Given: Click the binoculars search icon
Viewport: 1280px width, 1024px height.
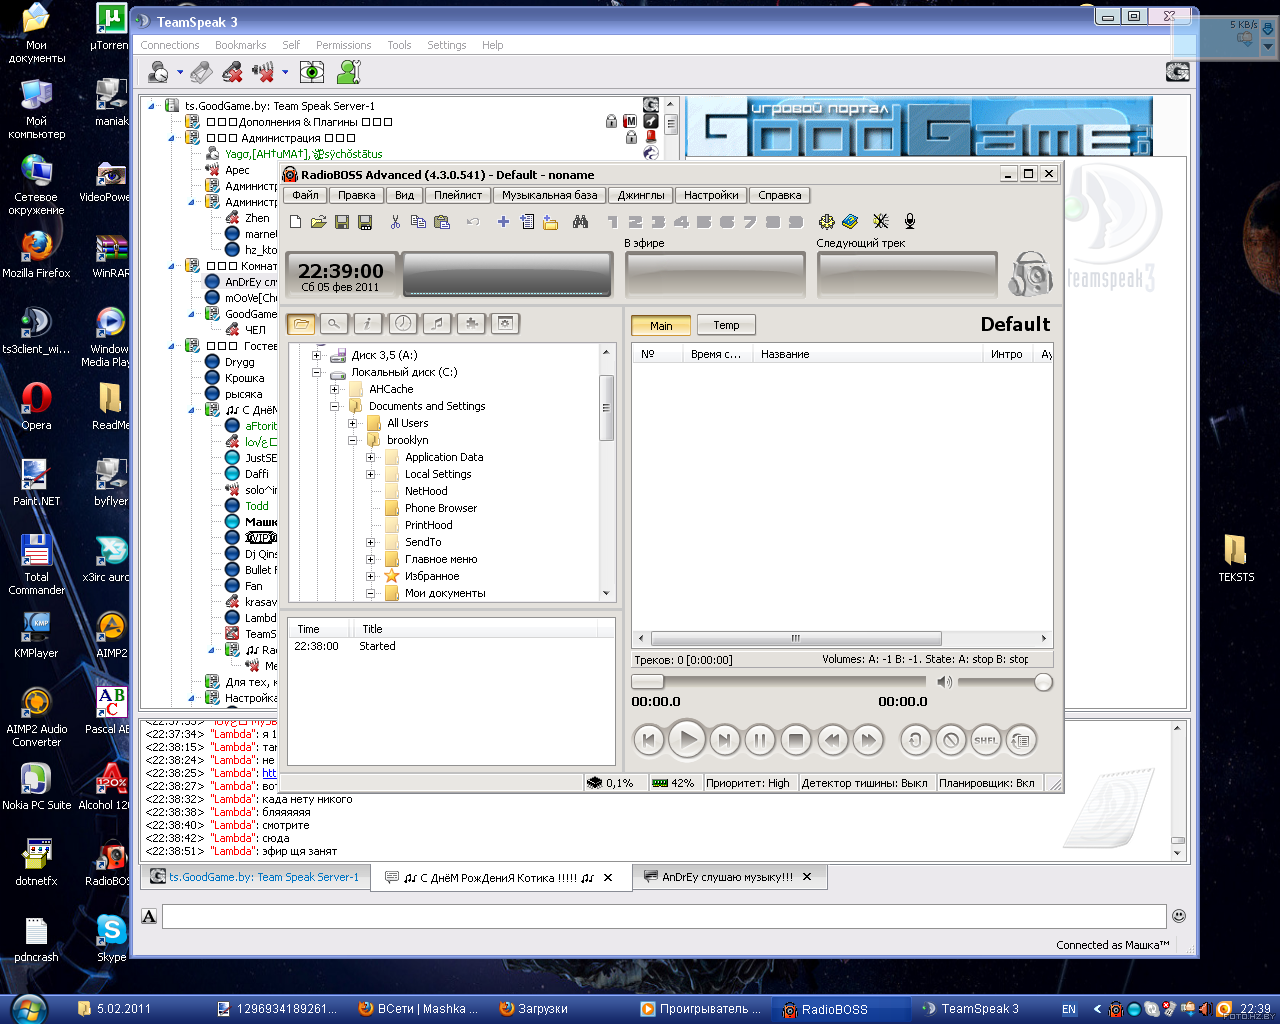Looking at the screenshot, I should click(x=580, y=222).
